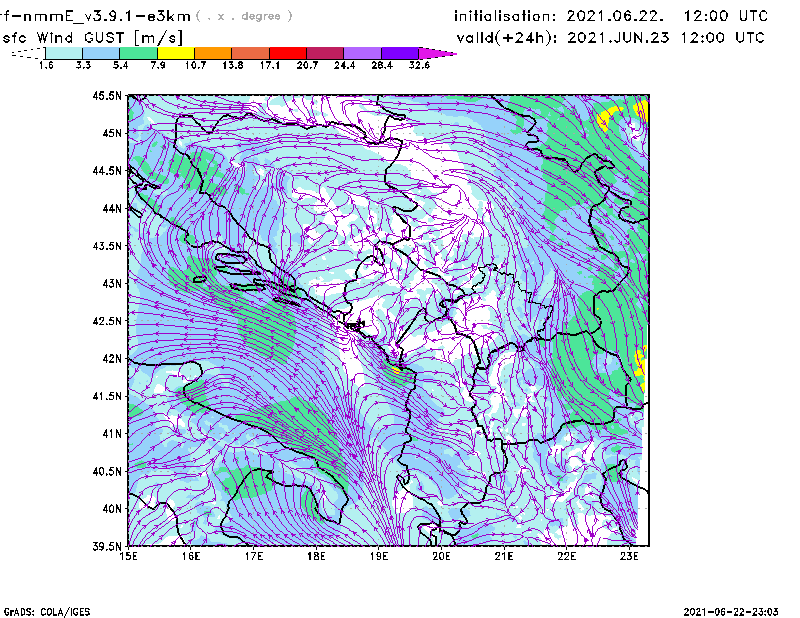The height and width of the screenshot is (618, 800).
Task: Click the '45.5N' latitude label
Action: [x=107, y=95]
